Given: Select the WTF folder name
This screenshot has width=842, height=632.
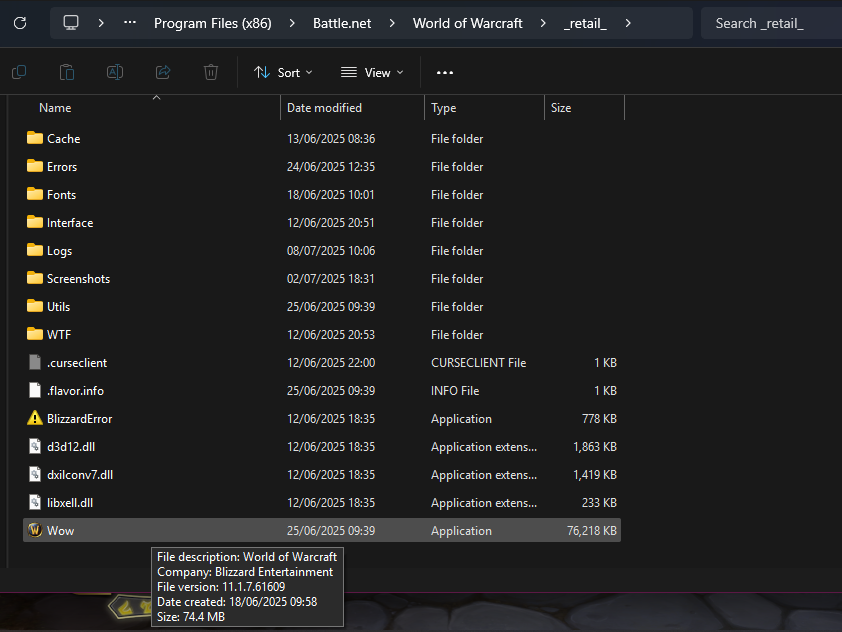Looking at the screenshot, I should (59, 335).
